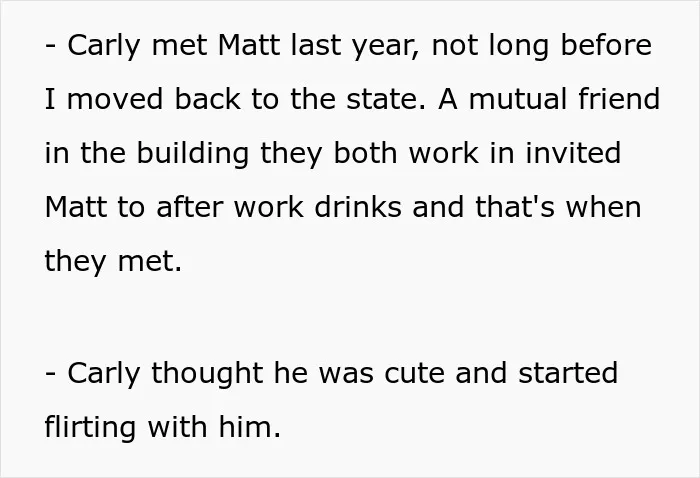Click the word "long" in the first line

[519, 46]
